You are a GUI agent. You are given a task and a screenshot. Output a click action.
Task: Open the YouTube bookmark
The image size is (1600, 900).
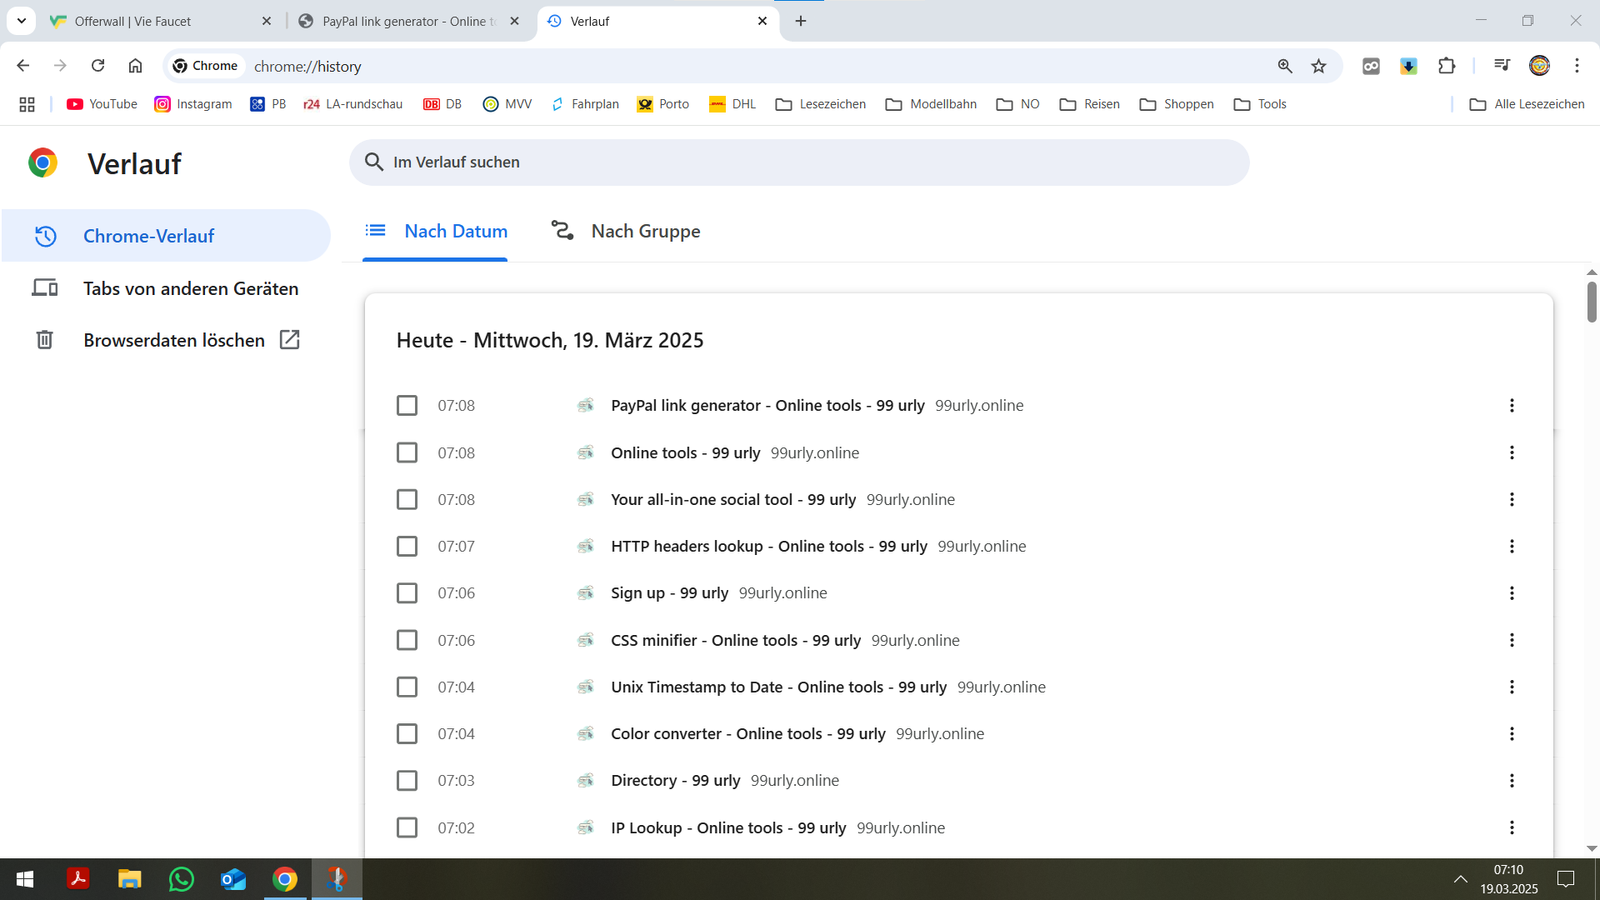(x=102, y=104)
